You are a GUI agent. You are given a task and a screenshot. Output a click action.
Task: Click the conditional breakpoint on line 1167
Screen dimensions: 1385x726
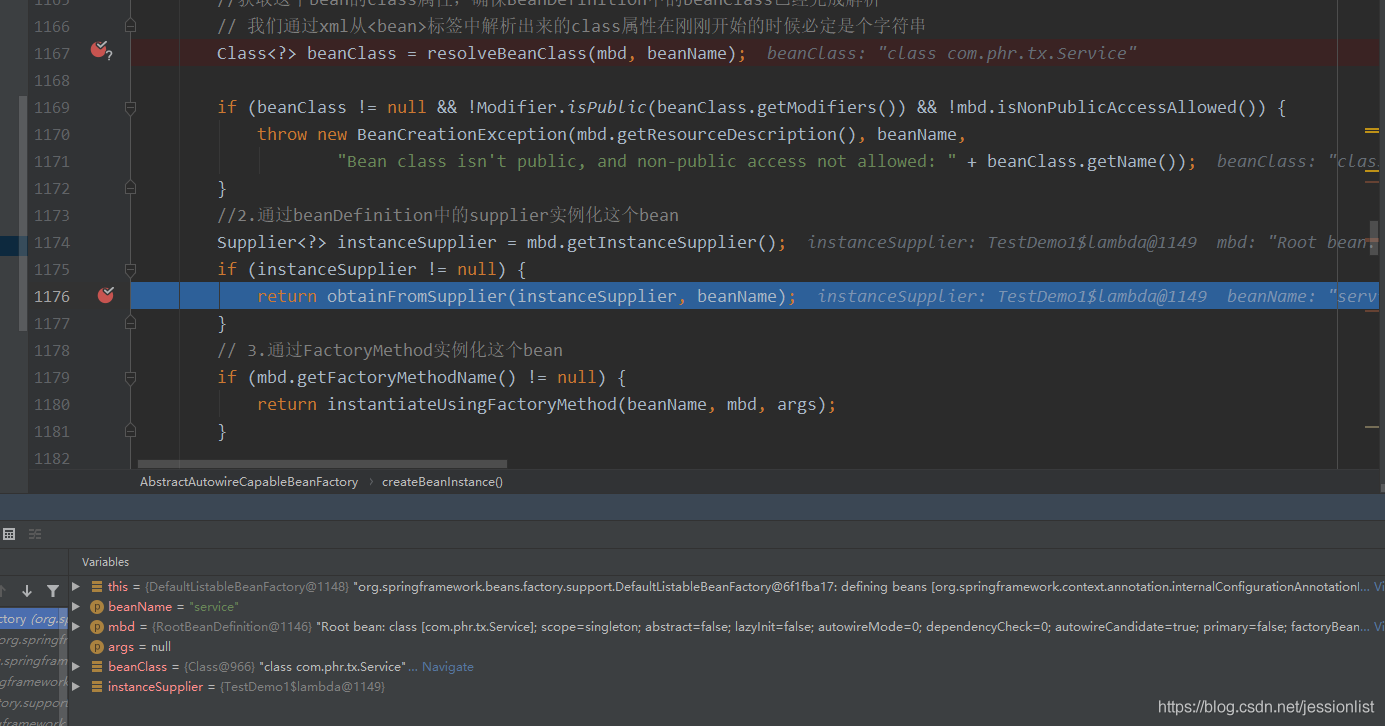99,49
